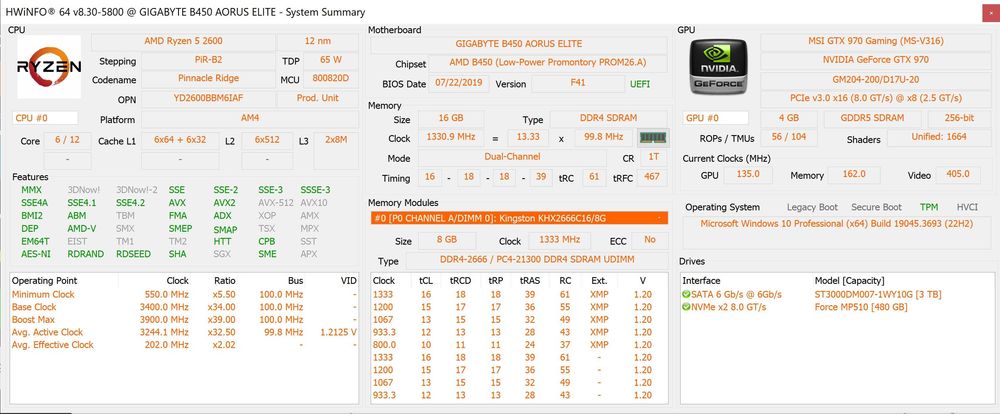Click the NVIDIA GeForce GTX 970 field
The width and height of the screenshot is (1000, 414).
click(x=875, y=60)
